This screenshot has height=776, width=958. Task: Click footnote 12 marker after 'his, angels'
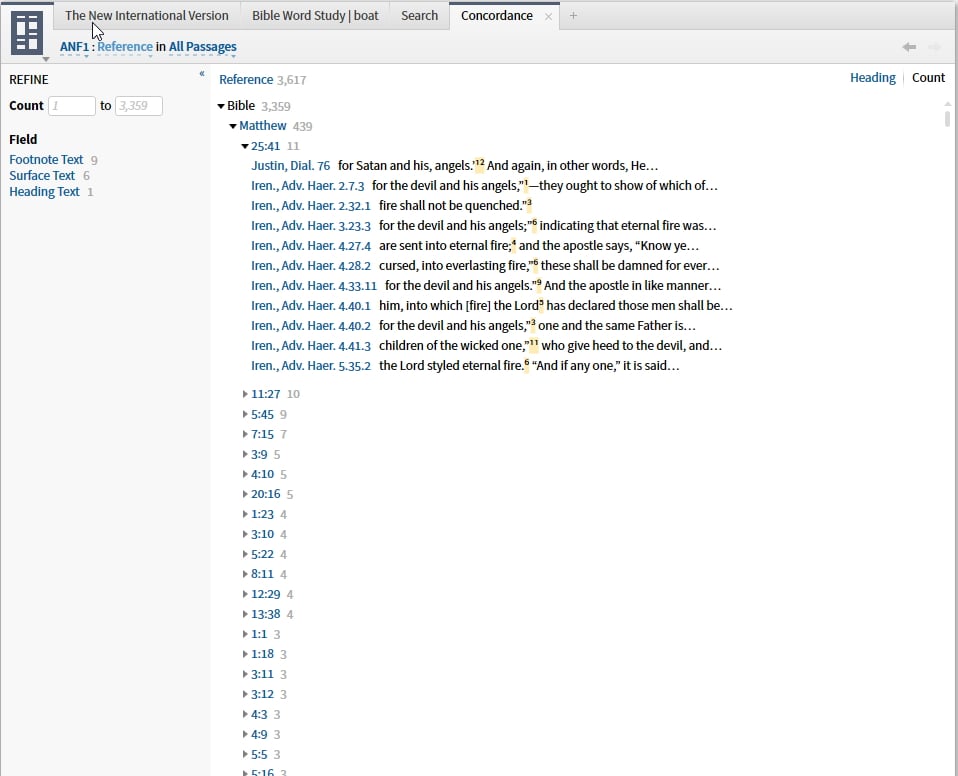tap(480, 163)
